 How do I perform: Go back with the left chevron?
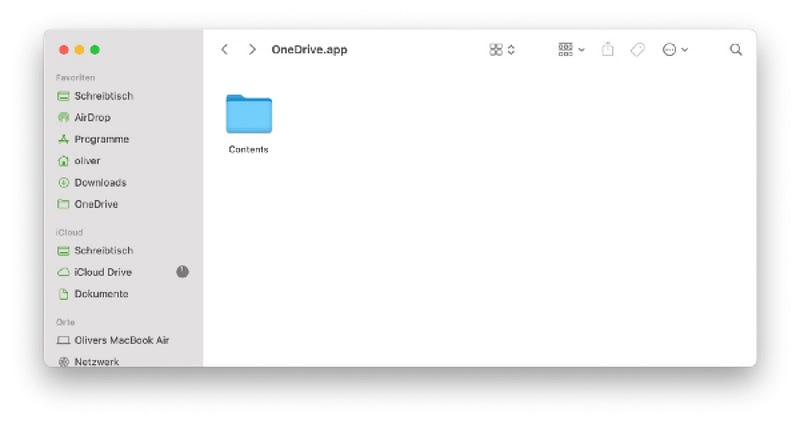click(x=224, y=49)
